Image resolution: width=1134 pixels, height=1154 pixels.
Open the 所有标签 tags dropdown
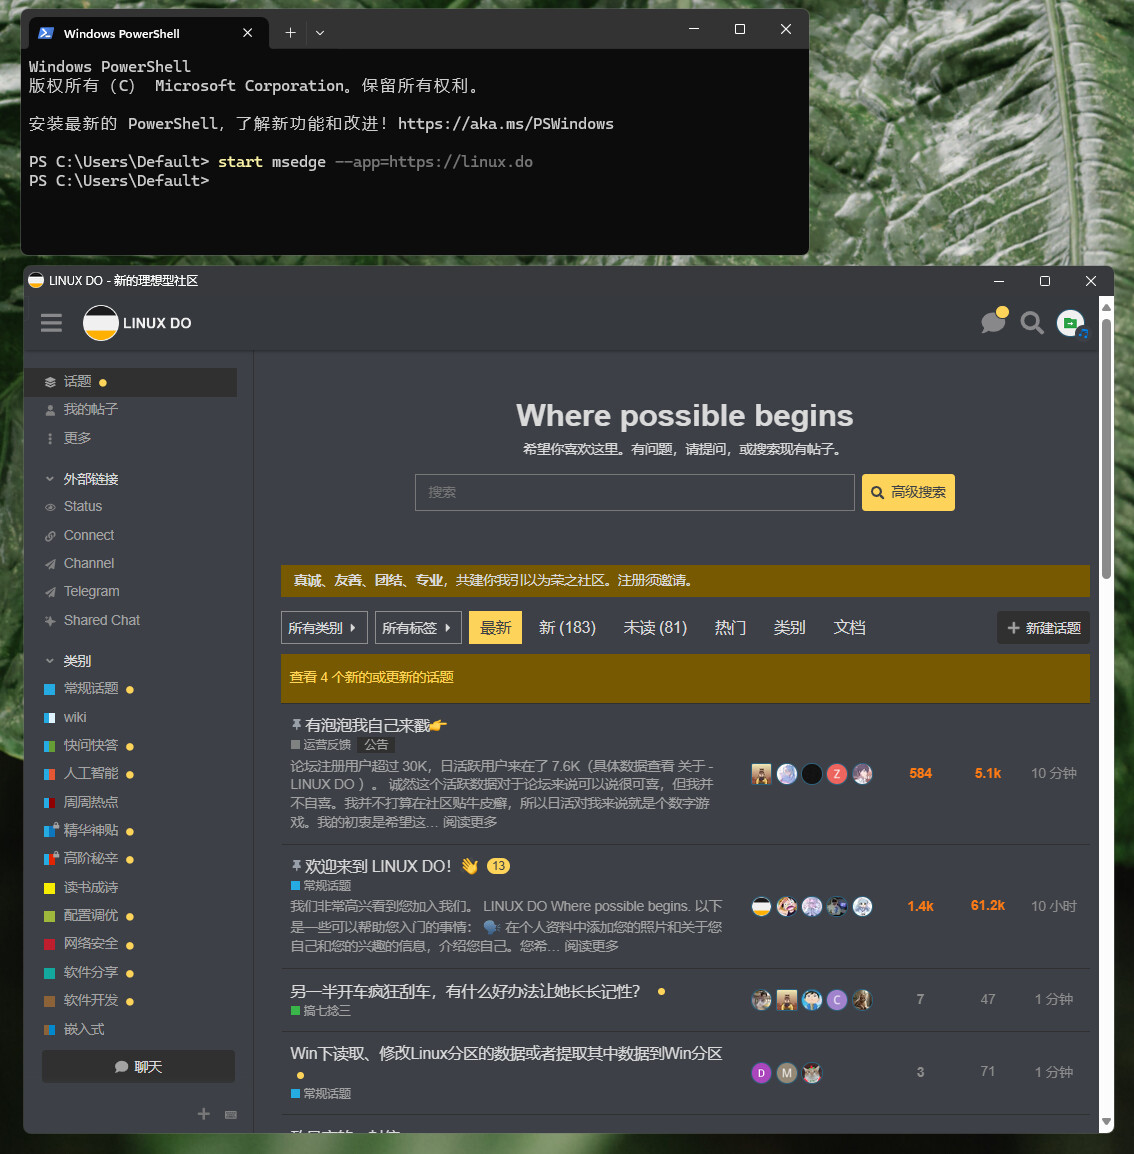click(418, 628)
